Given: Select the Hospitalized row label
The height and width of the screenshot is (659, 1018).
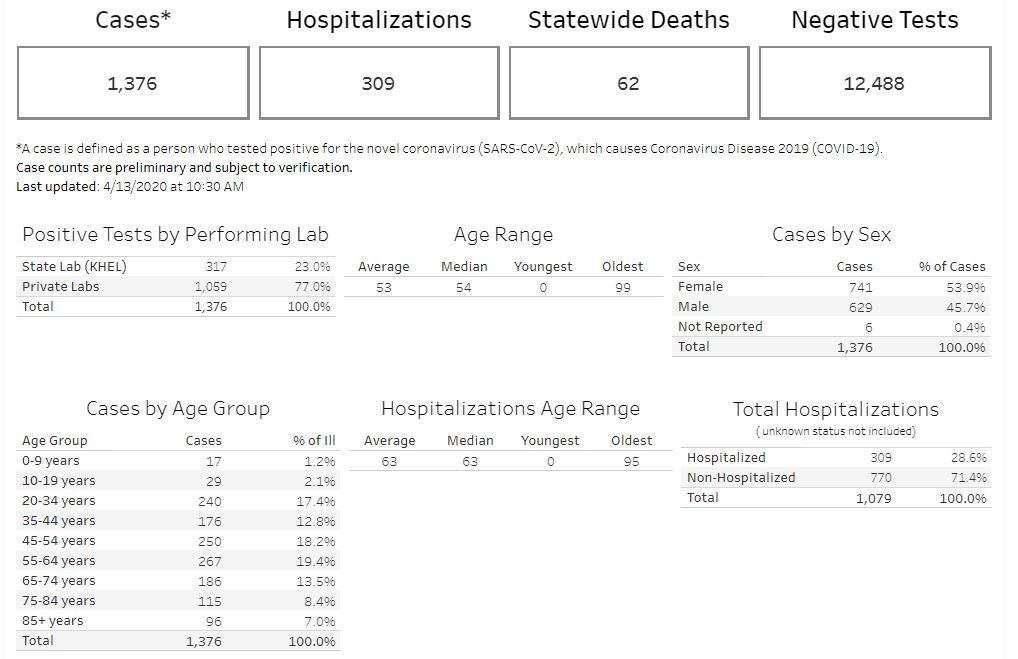Looking at the screenshot, I should pyautogui.click(x=726, y=458).
